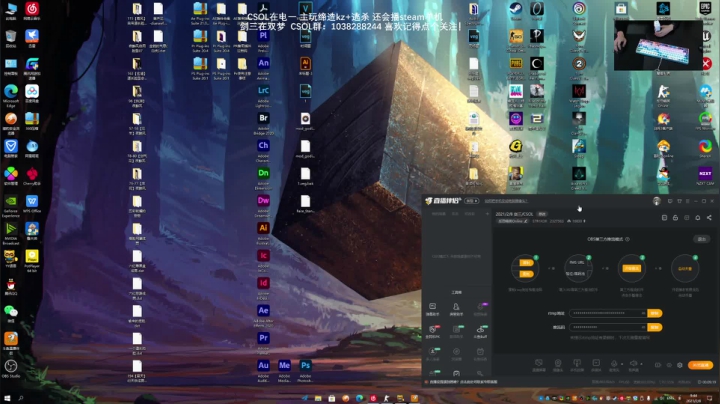Viewport: 720px width, 404px height.
Task: Expand the speaker options arrow
Action: pyautogui.click(x=641, y=364)
